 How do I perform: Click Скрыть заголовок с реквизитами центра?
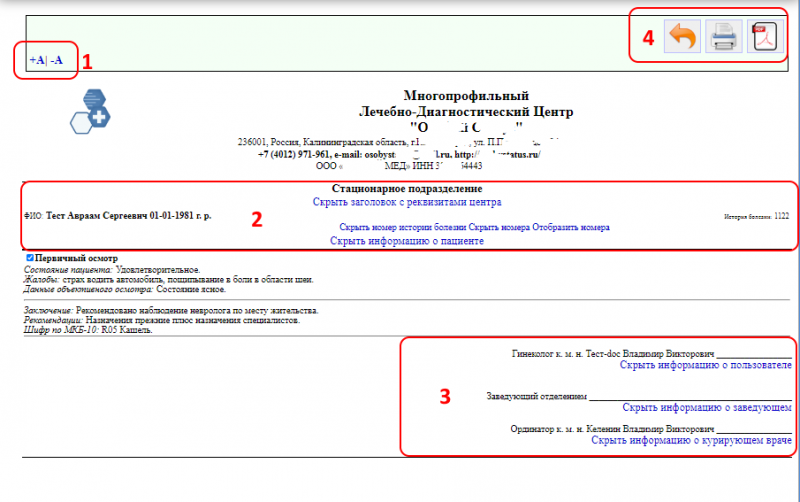pos(407,202)
